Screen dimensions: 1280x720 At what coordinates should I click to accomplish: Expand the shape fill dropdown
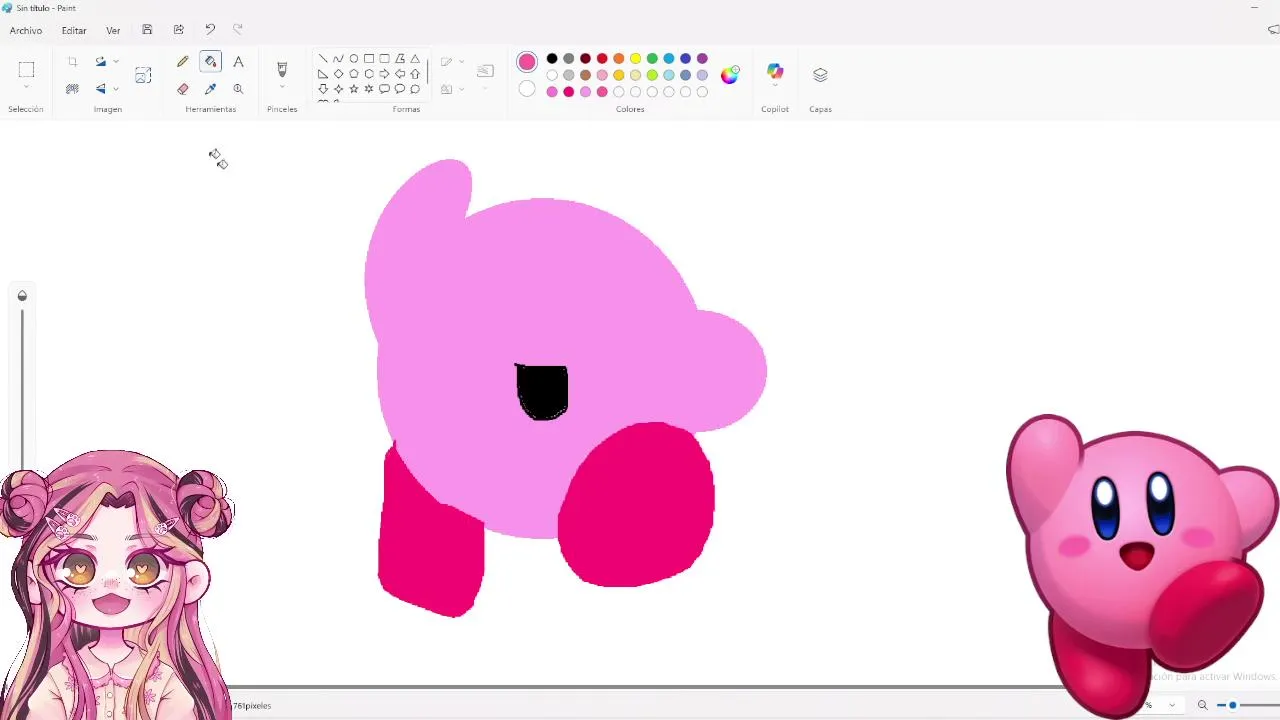pos(461,89)
